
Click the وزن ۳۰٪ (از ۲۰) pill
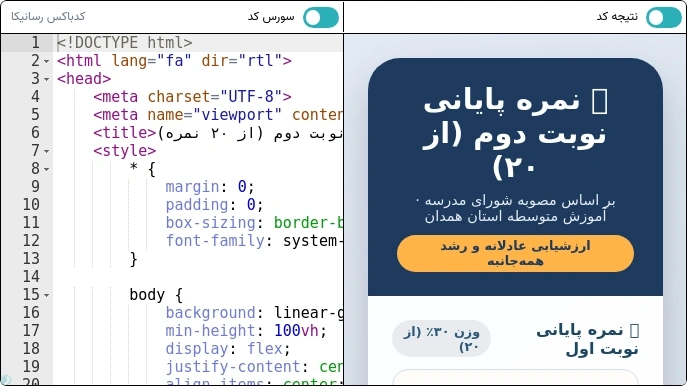click(x=441, y=339)
